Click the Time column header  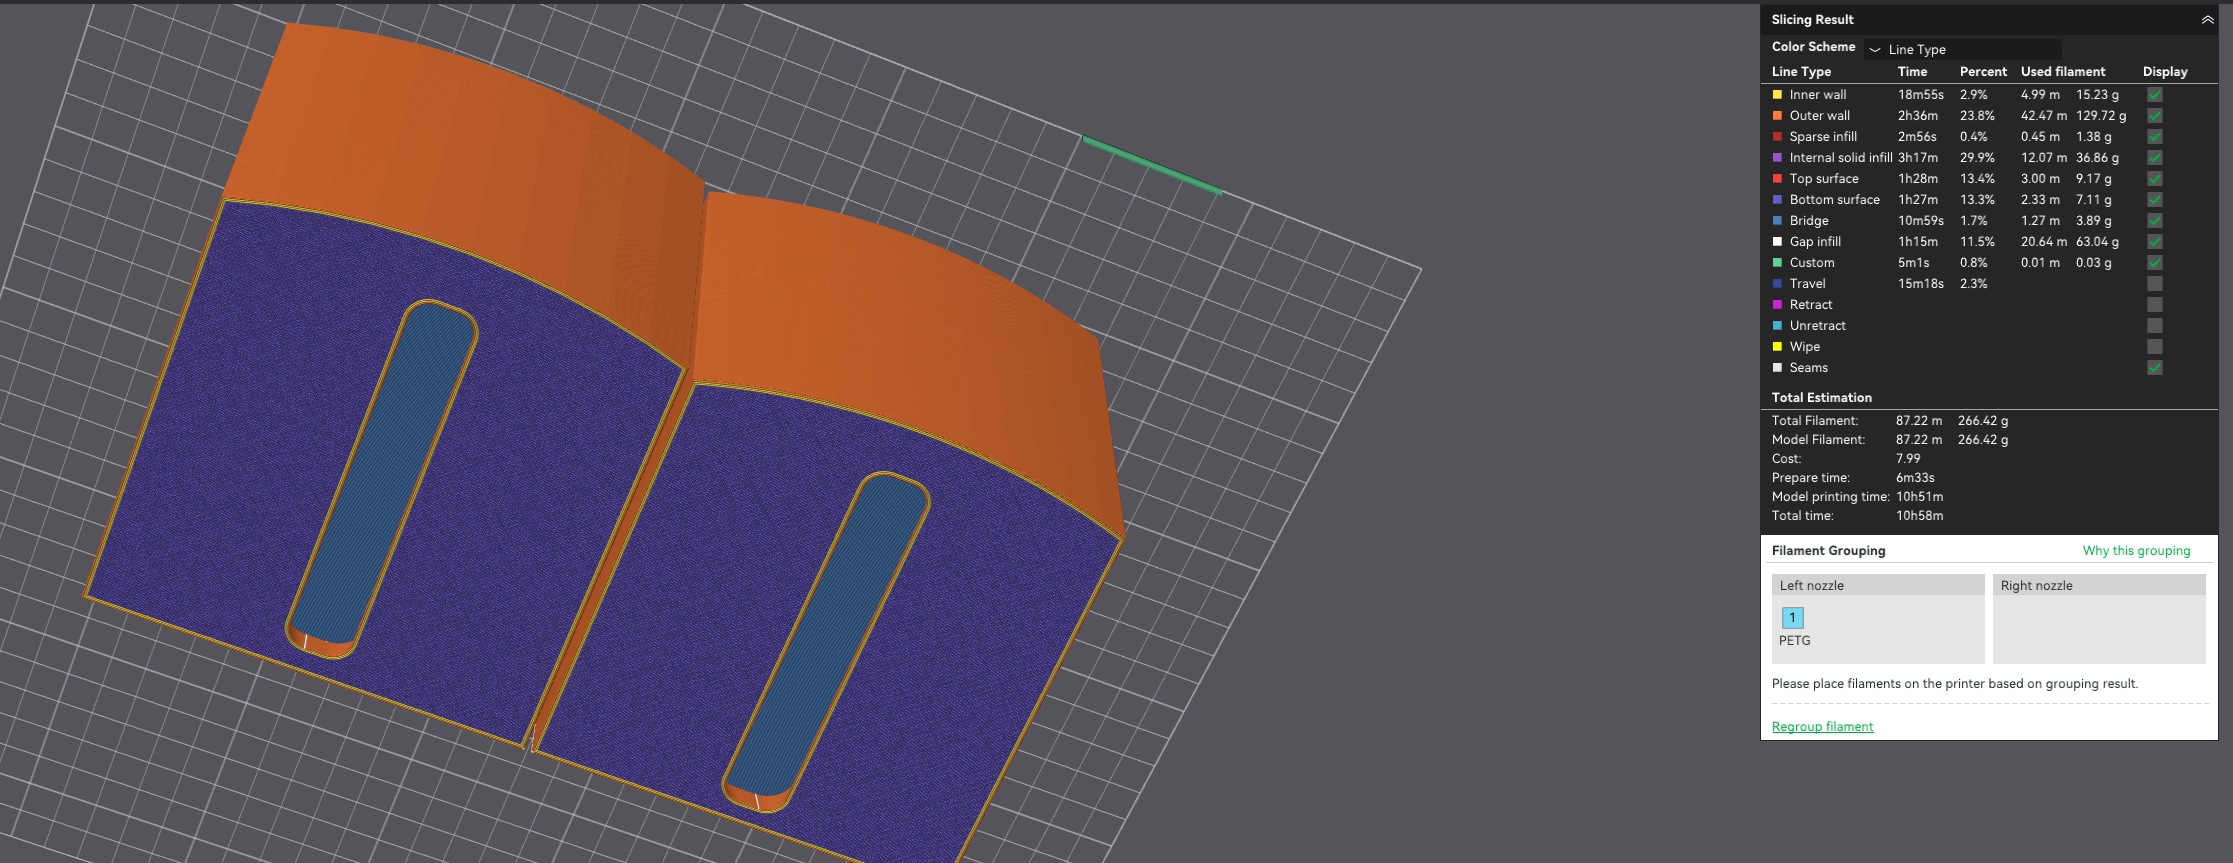(x=1912, y=72)
